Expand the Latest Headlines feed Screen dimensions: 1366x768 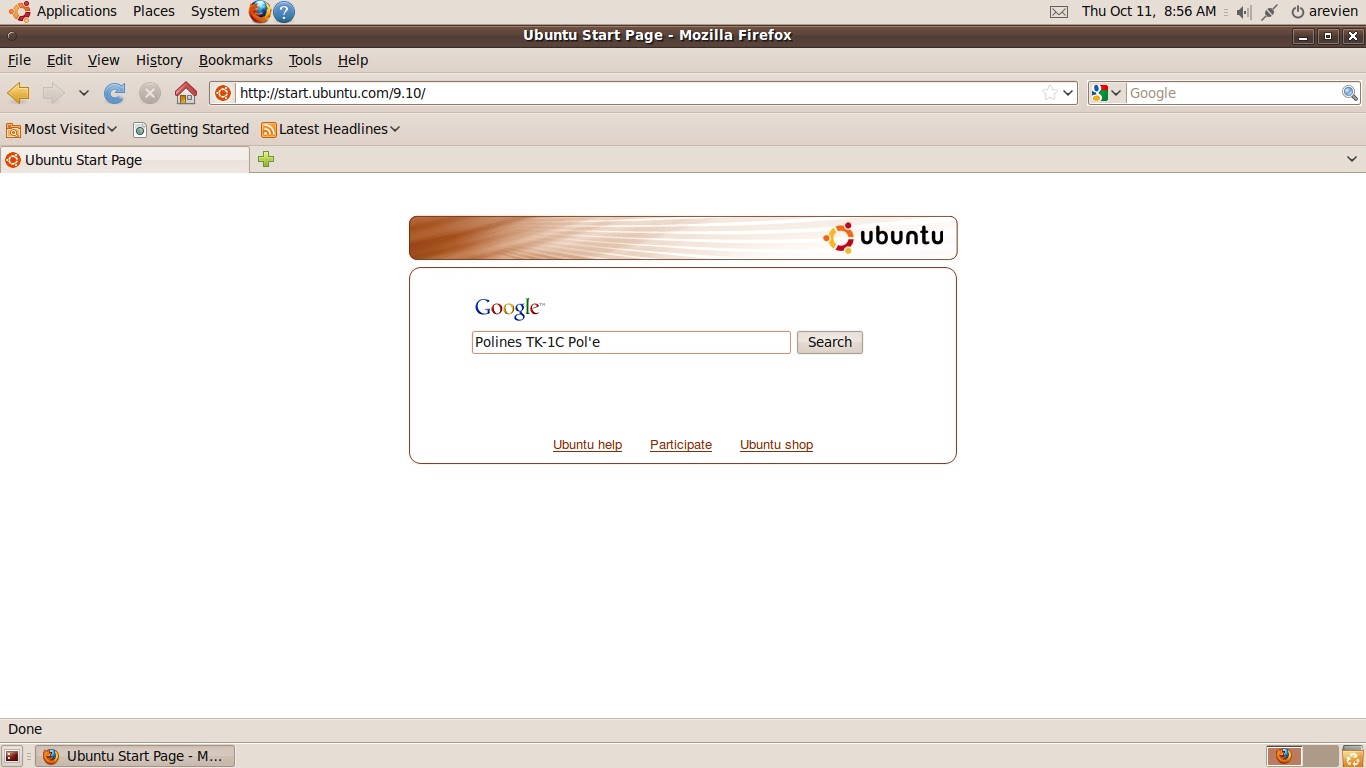[330, 129]
